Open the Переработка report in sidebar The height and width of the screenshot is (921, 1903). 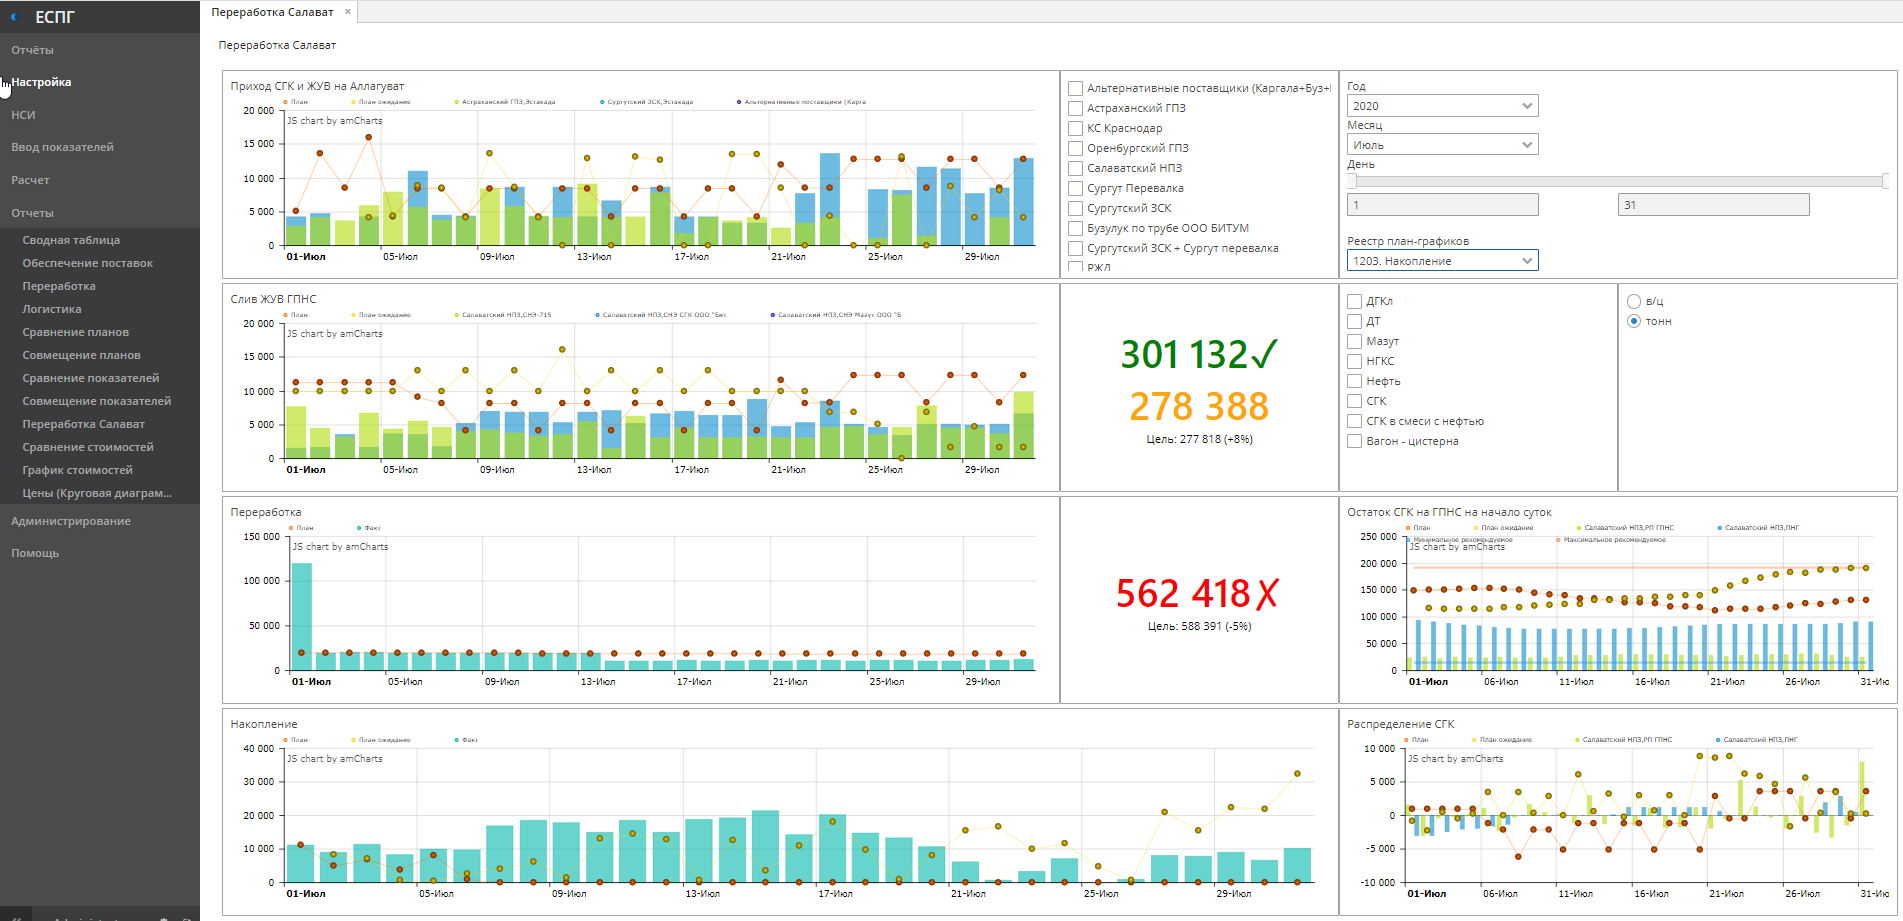pos(59,286)
